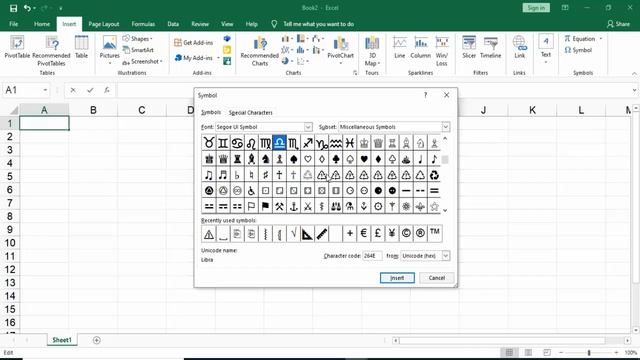Insert a Table from ribbon

(x=81, y=47)
